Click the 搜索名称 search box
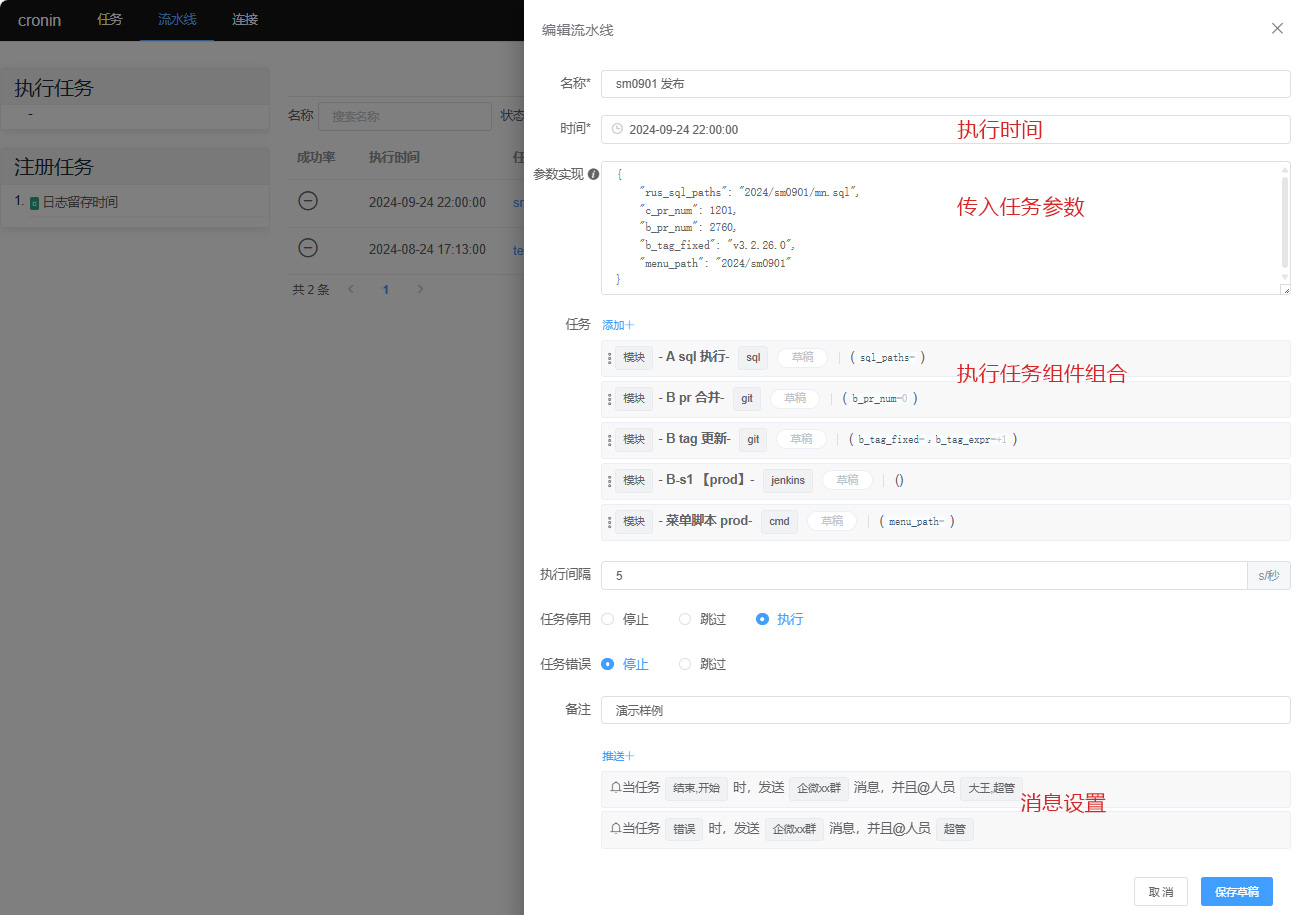The width and height of the screenshot is (1296, 915). point(405,116)
